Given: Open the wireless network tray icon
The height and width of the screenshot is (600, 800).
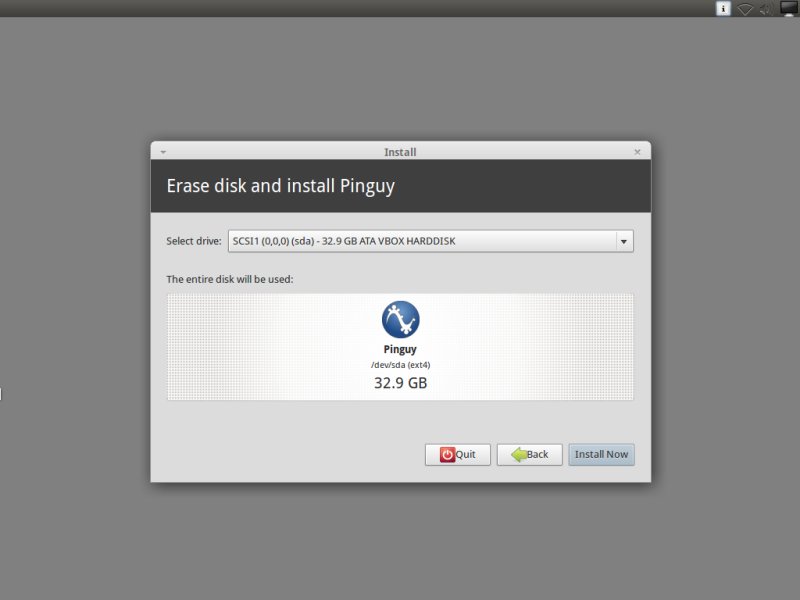Looking at the screenshot, I should pos(745,9).
